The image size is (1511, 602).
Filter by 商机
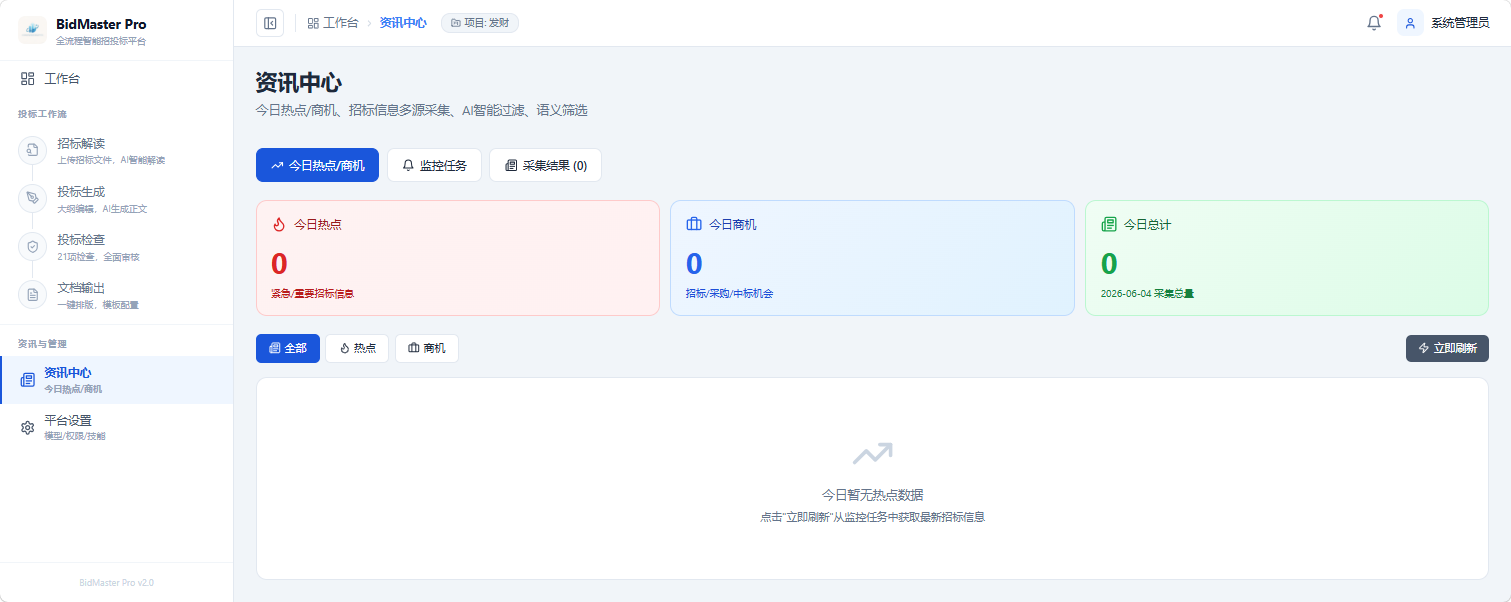[427, 348]
